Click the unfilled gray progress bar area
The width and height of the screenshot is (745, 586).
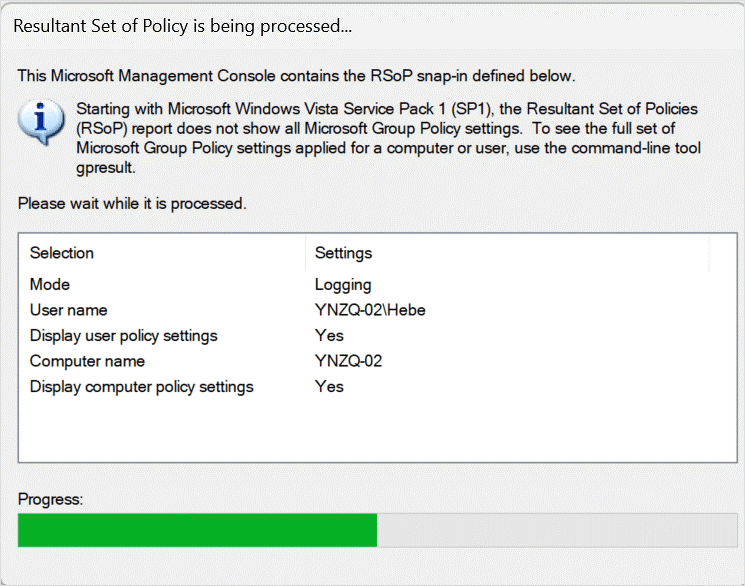(x=557, y=530)
